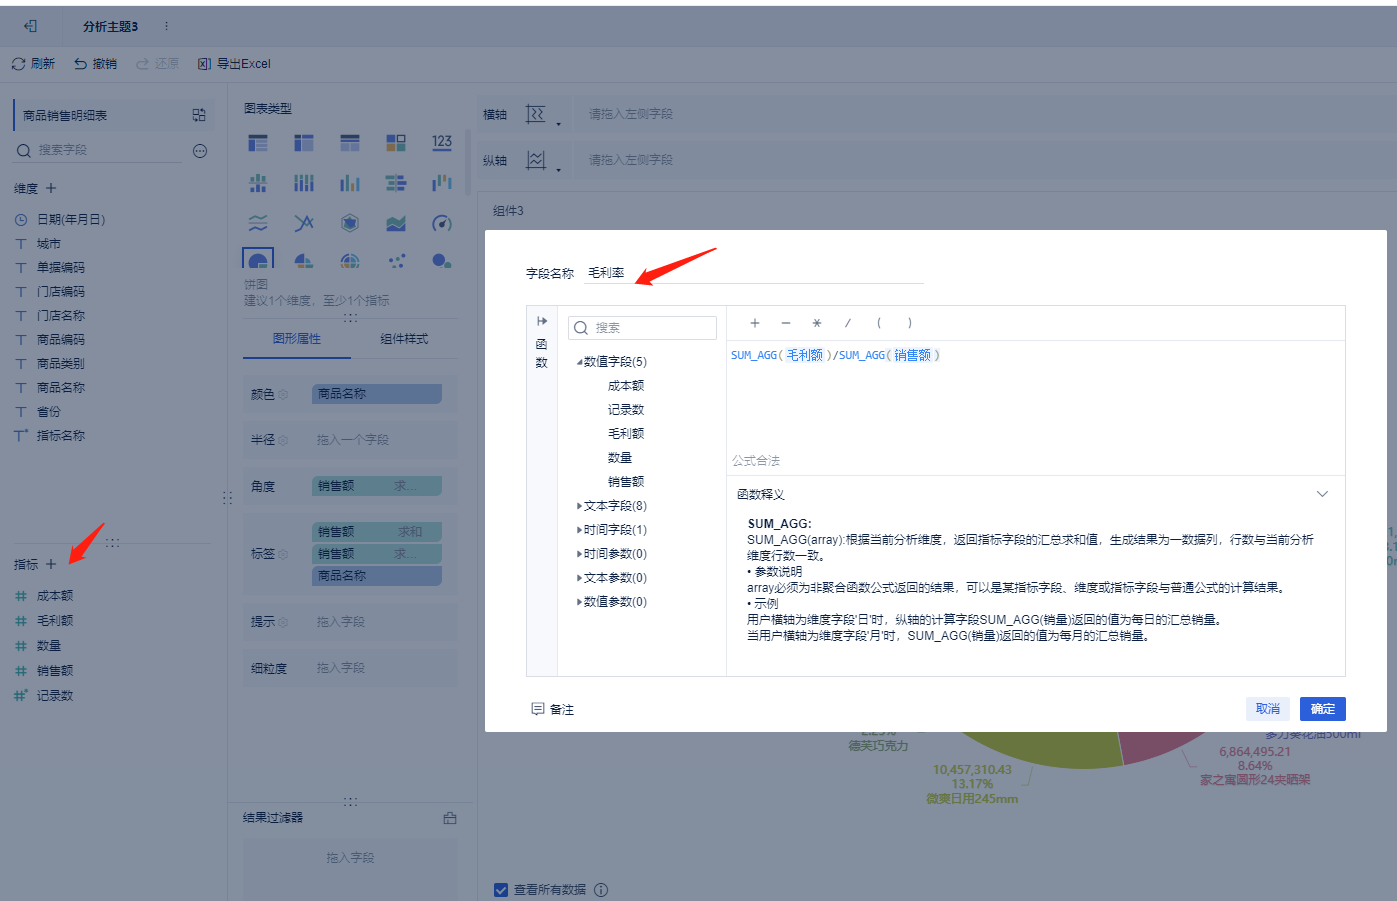The height and width of the screenshot is (901, 1397).
Task: Click the table switch icon beside 商品销售明细表
Action: point(199,115)
